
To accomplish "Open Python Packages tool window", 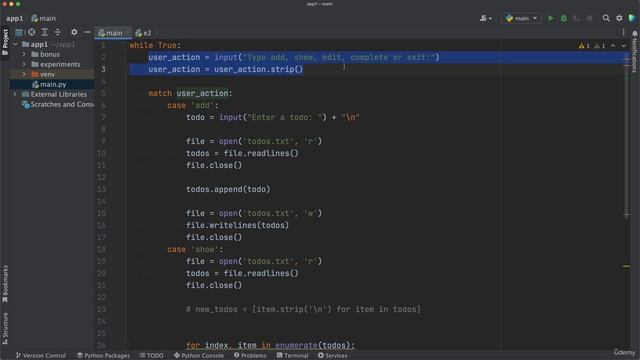I will tap(103, 356).
